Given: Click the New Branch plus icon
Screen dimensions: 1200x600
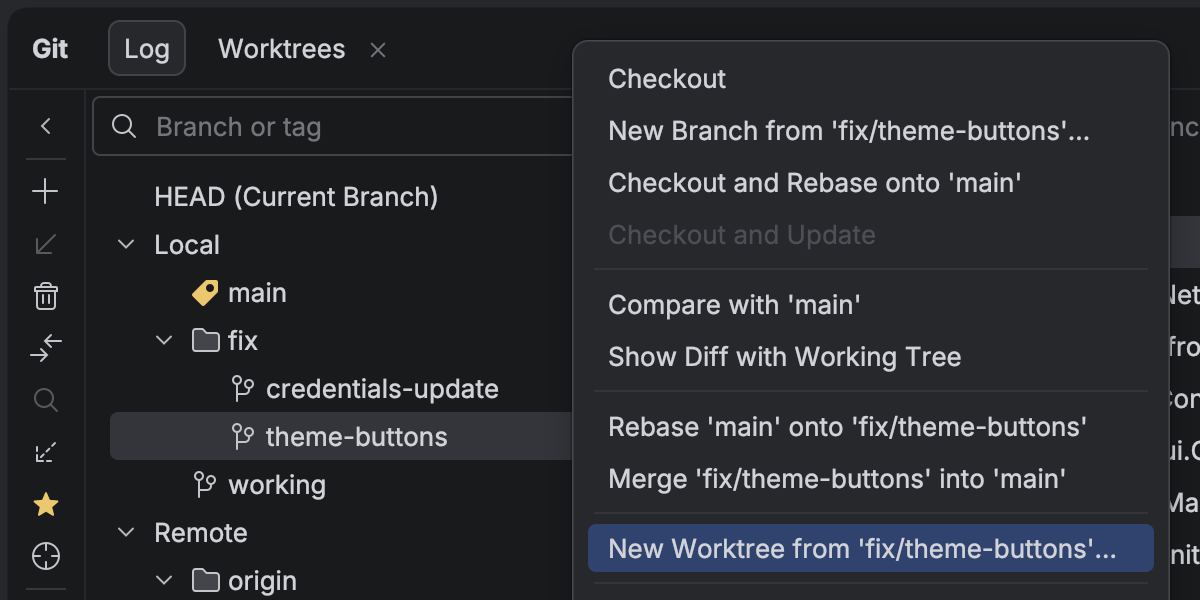Looking at the screenshot, I should (x=46, y=192).
